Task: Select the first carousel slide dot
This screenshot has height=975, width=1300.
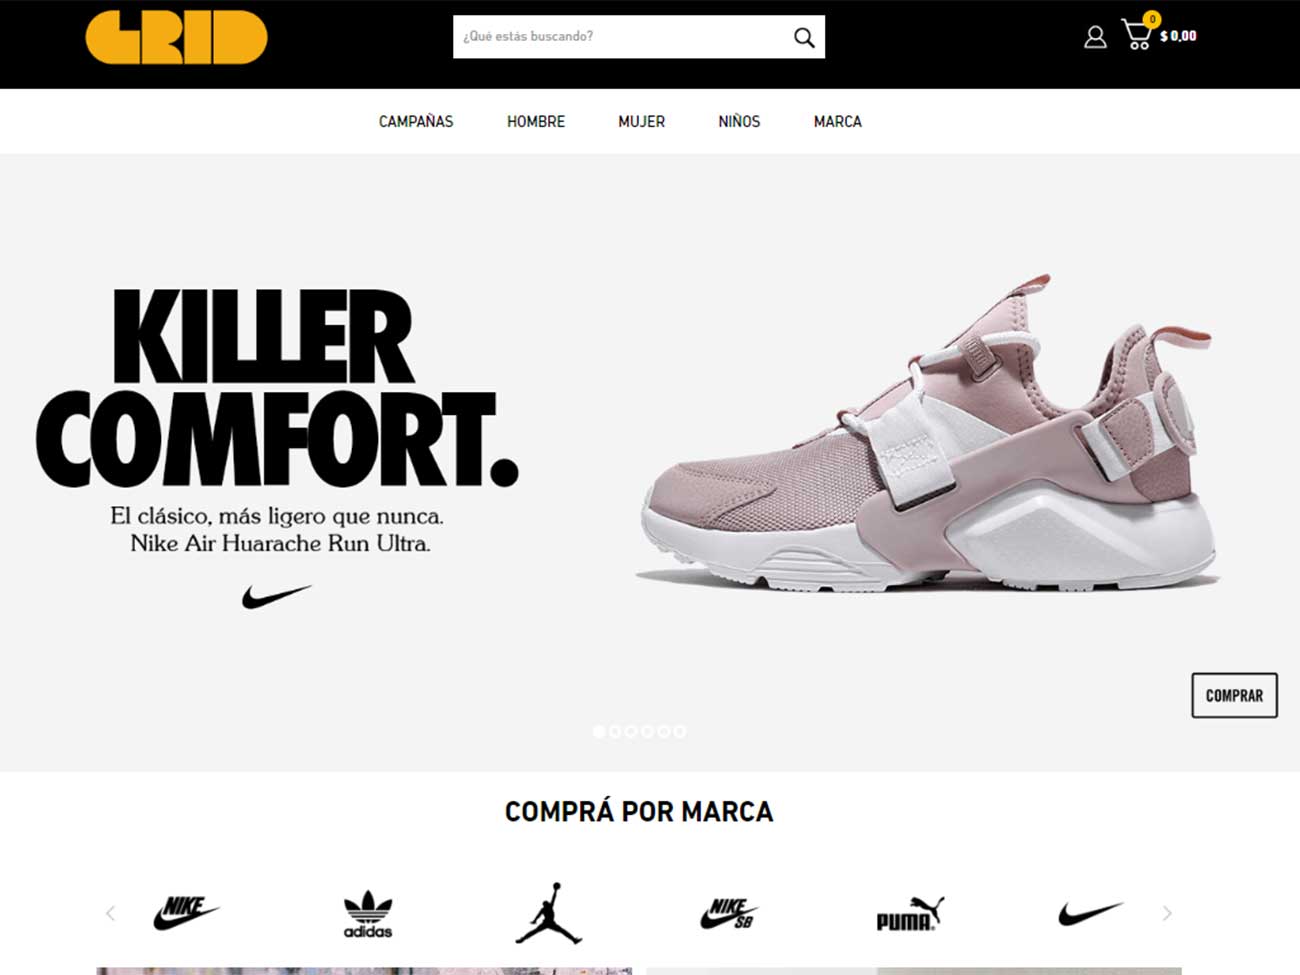Action: 599,732
